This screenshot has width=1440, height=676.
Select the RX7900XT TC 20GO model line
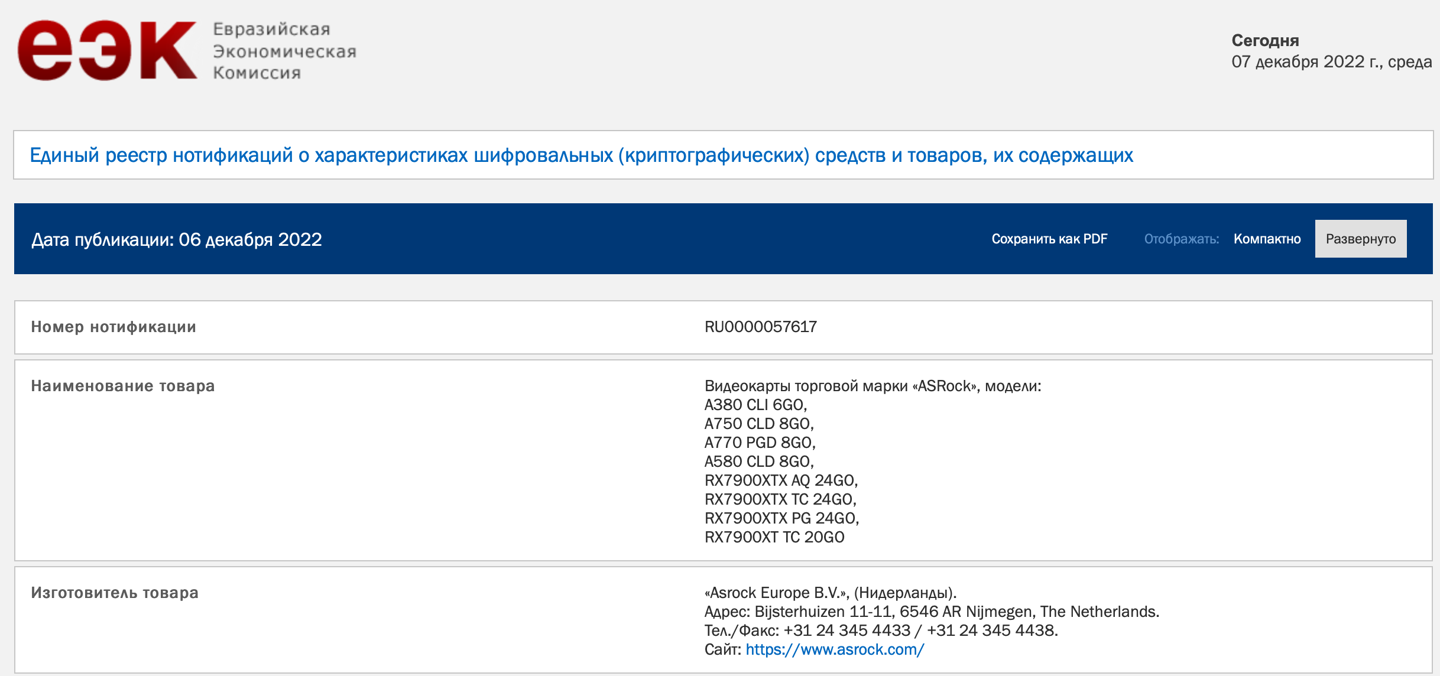tap(774, 538)
